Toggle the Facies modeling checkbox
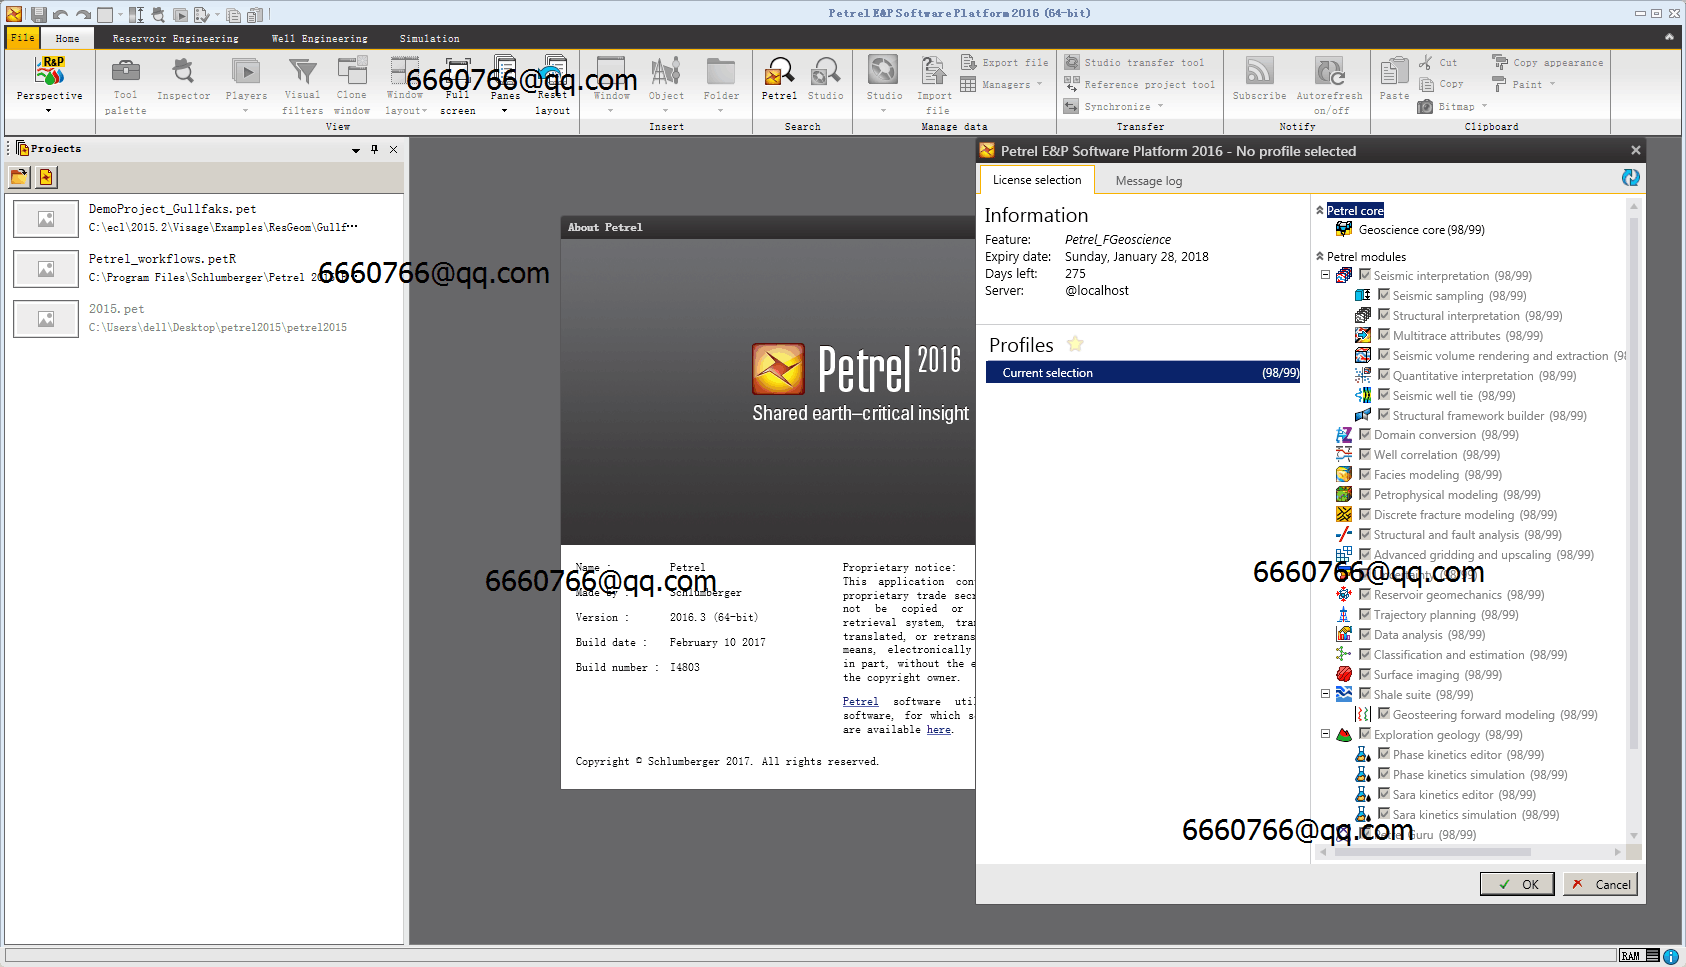This screenshot has height=967, width=1686. point(1364,474)
